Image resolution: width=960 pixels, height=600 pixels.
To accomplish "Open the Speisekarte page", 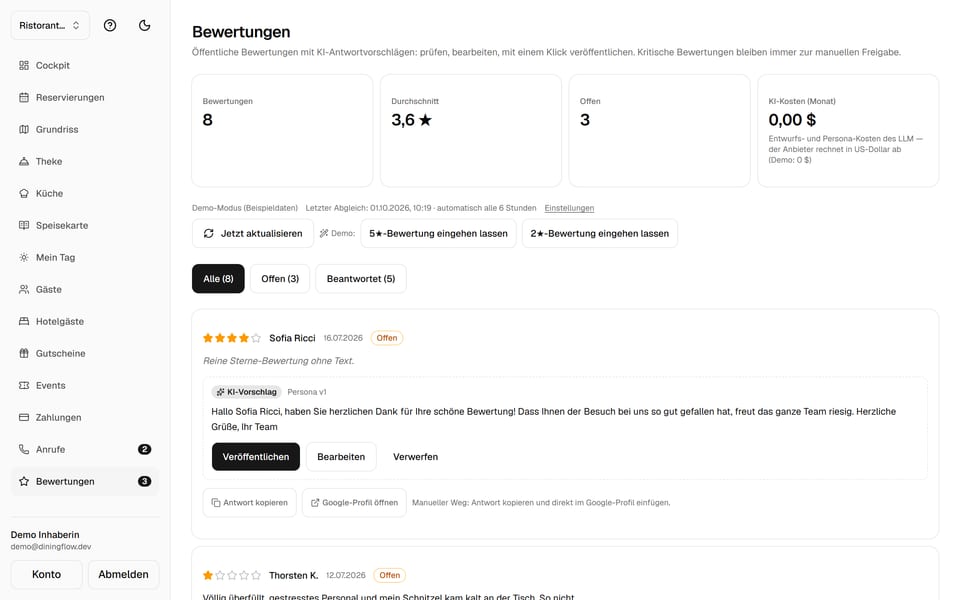I will click(x=84, y=225).
